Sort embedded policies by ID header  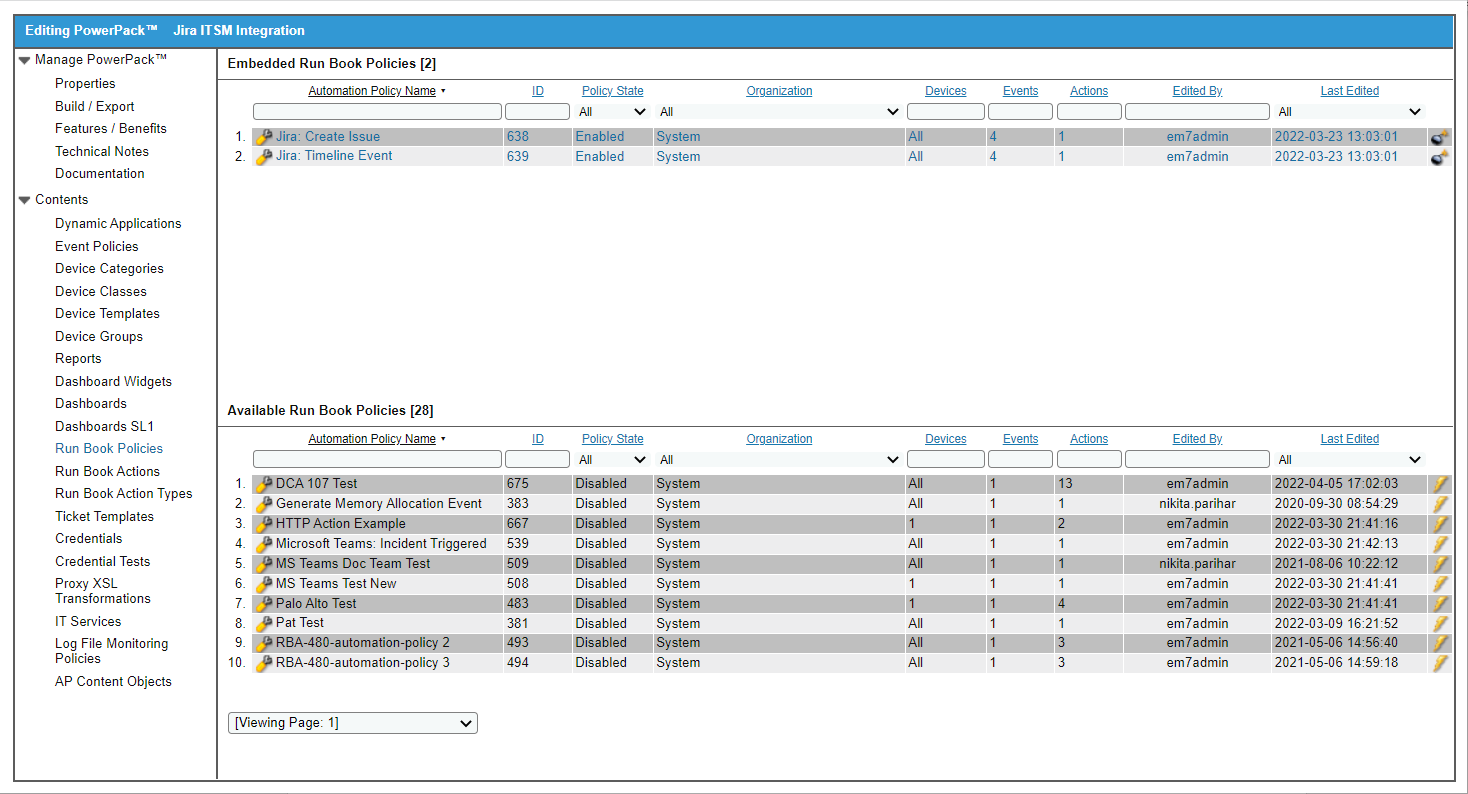coord(538,91)
